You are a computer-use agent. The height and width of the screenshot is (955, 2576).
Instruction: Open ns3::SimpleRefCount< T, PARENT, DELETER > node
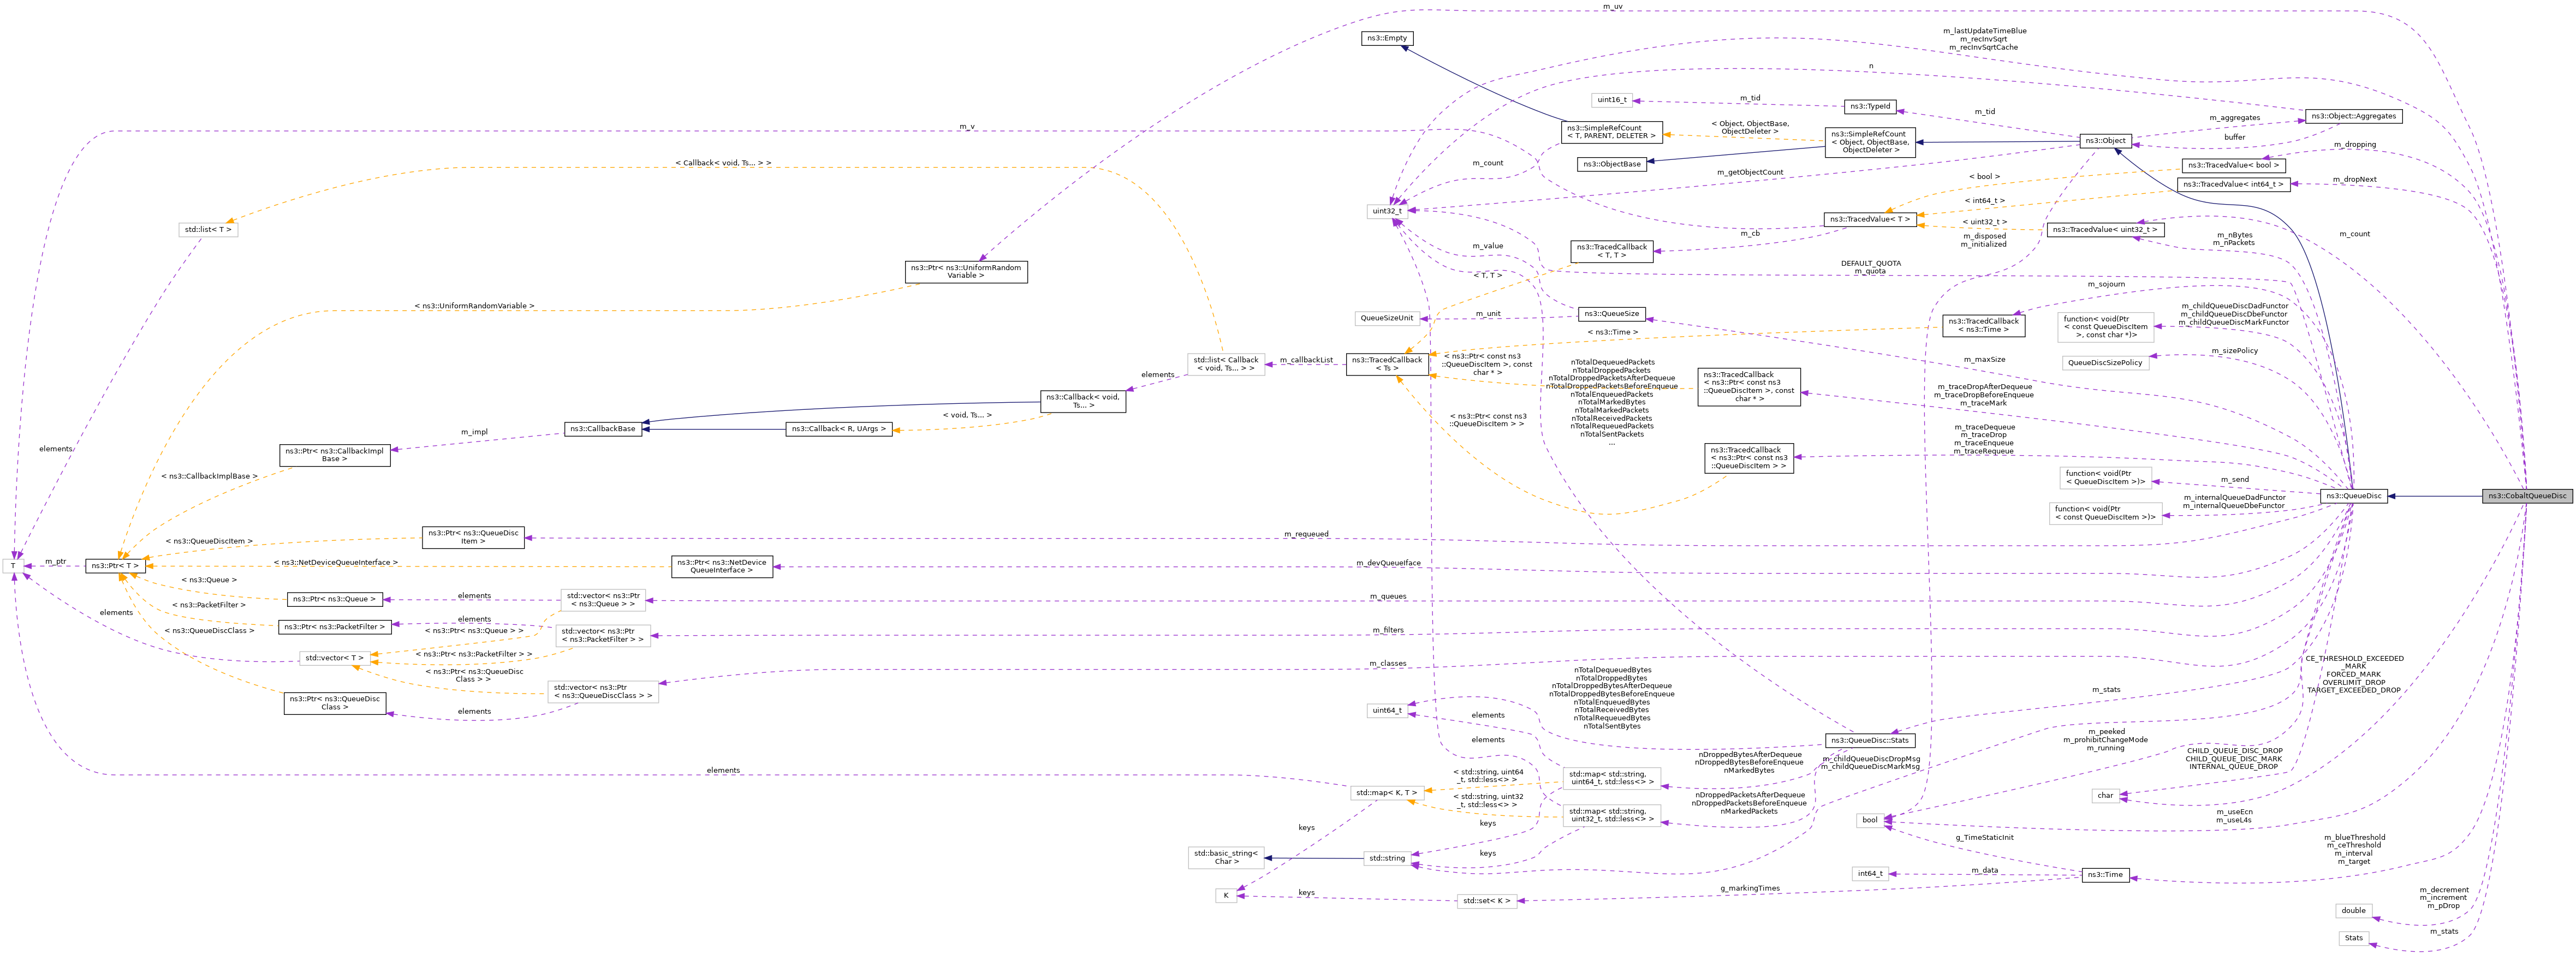pos(1611,132)
